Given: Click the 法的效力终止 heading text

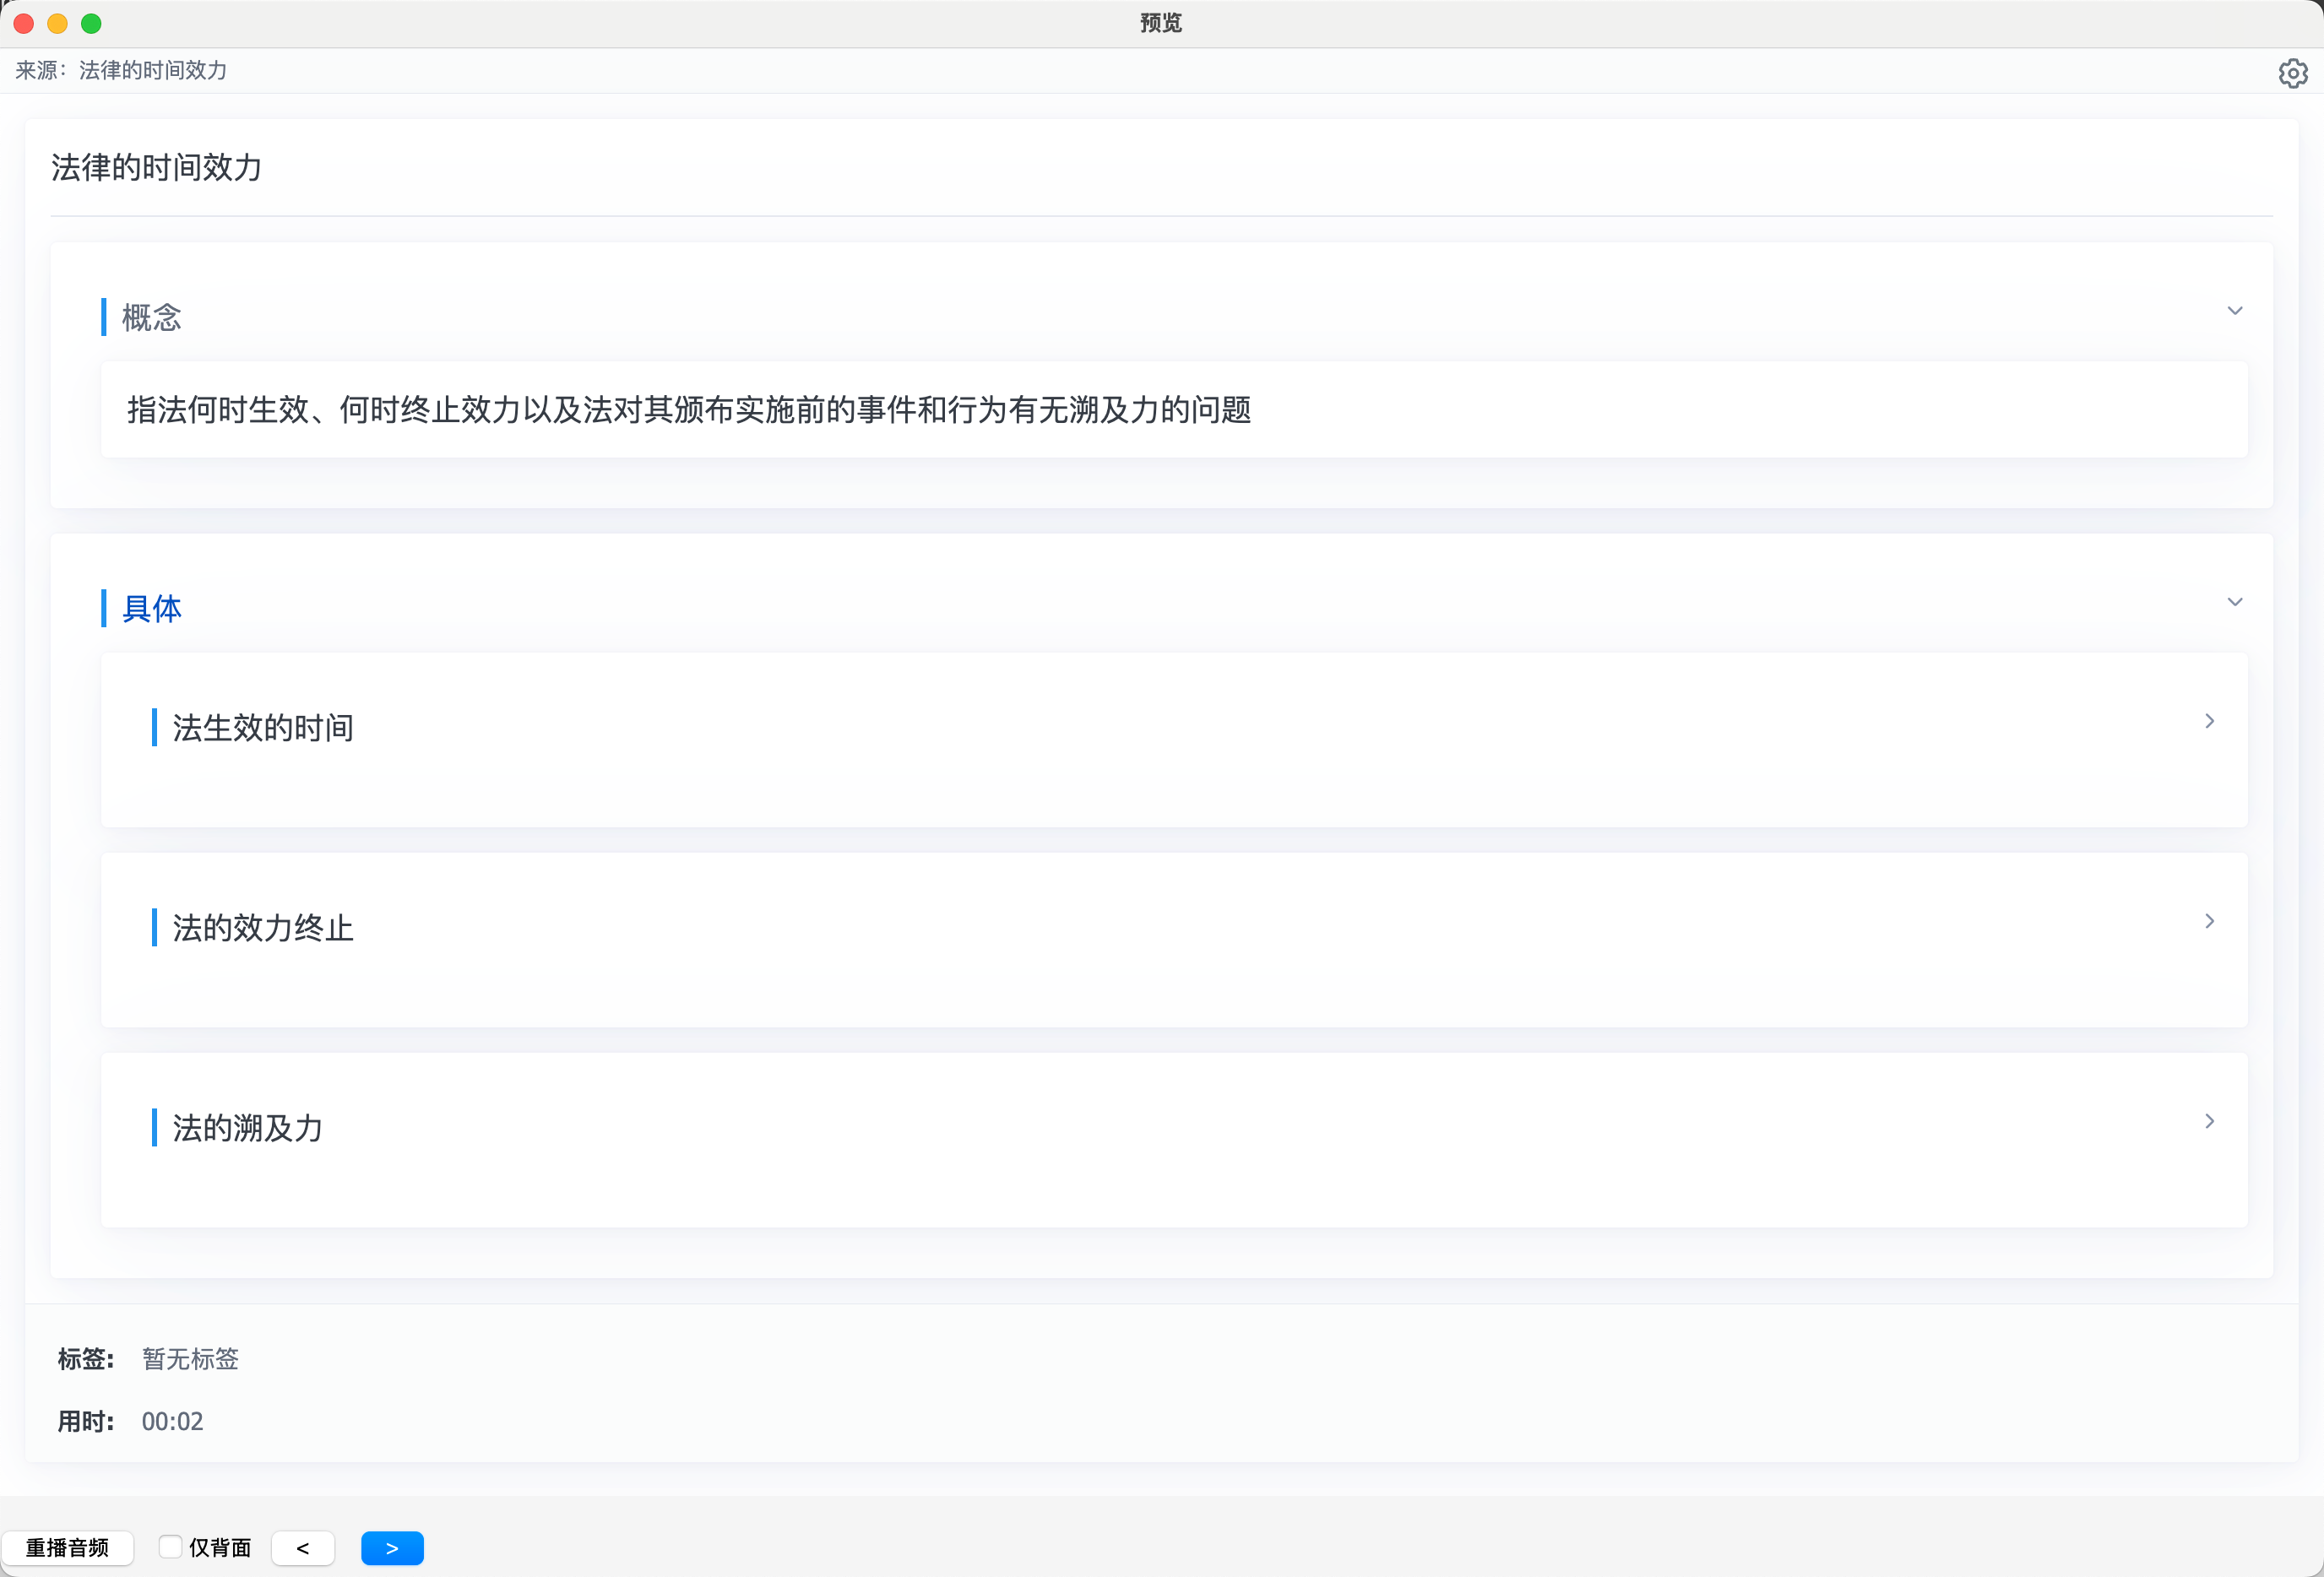Looking at the screenshot, I should tap(263, 928).
